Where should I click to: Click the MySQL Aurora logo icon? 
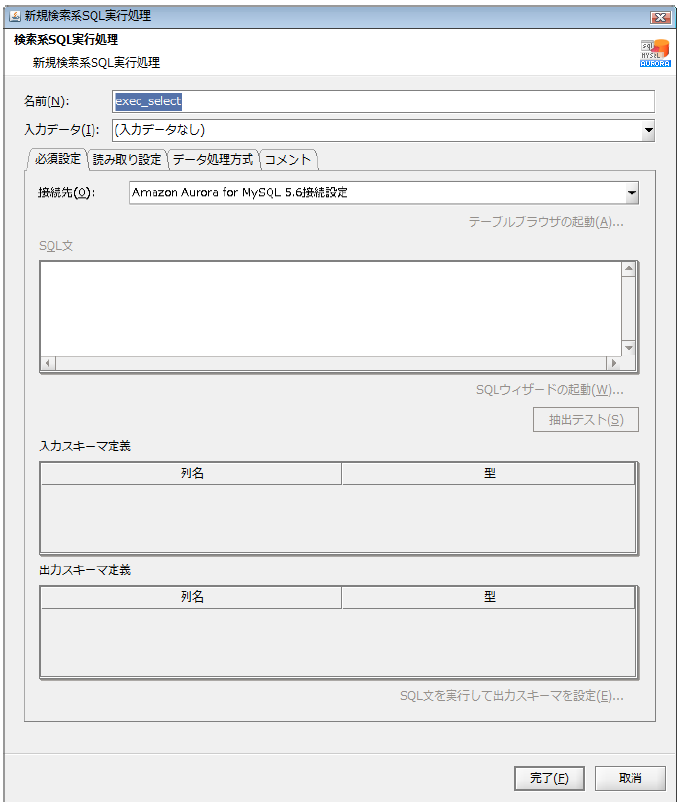(x=655, y=54)
